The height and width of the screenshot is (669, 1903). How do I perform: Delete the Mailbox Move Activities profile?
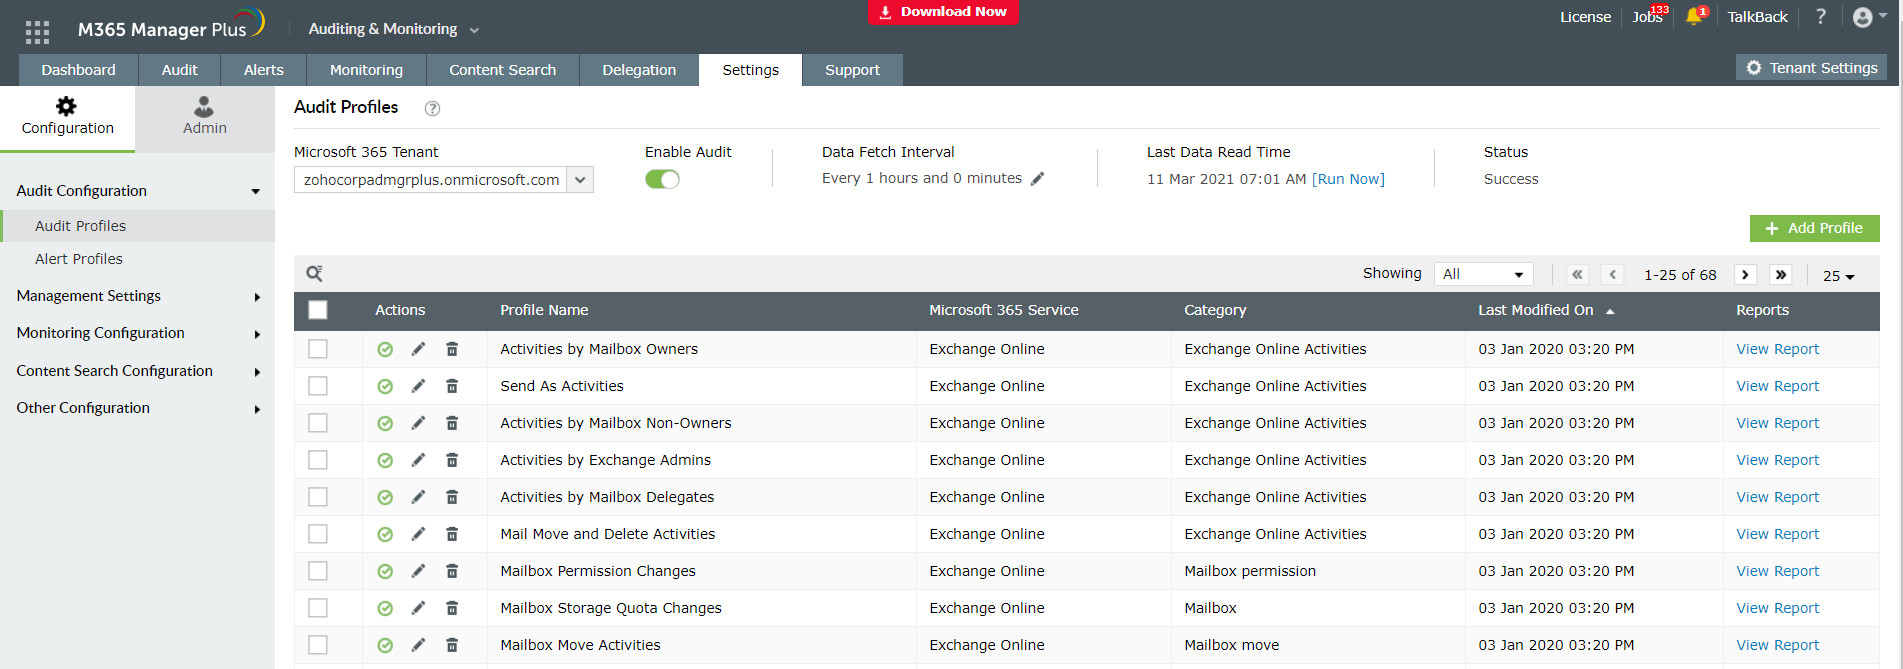[452, 645]
